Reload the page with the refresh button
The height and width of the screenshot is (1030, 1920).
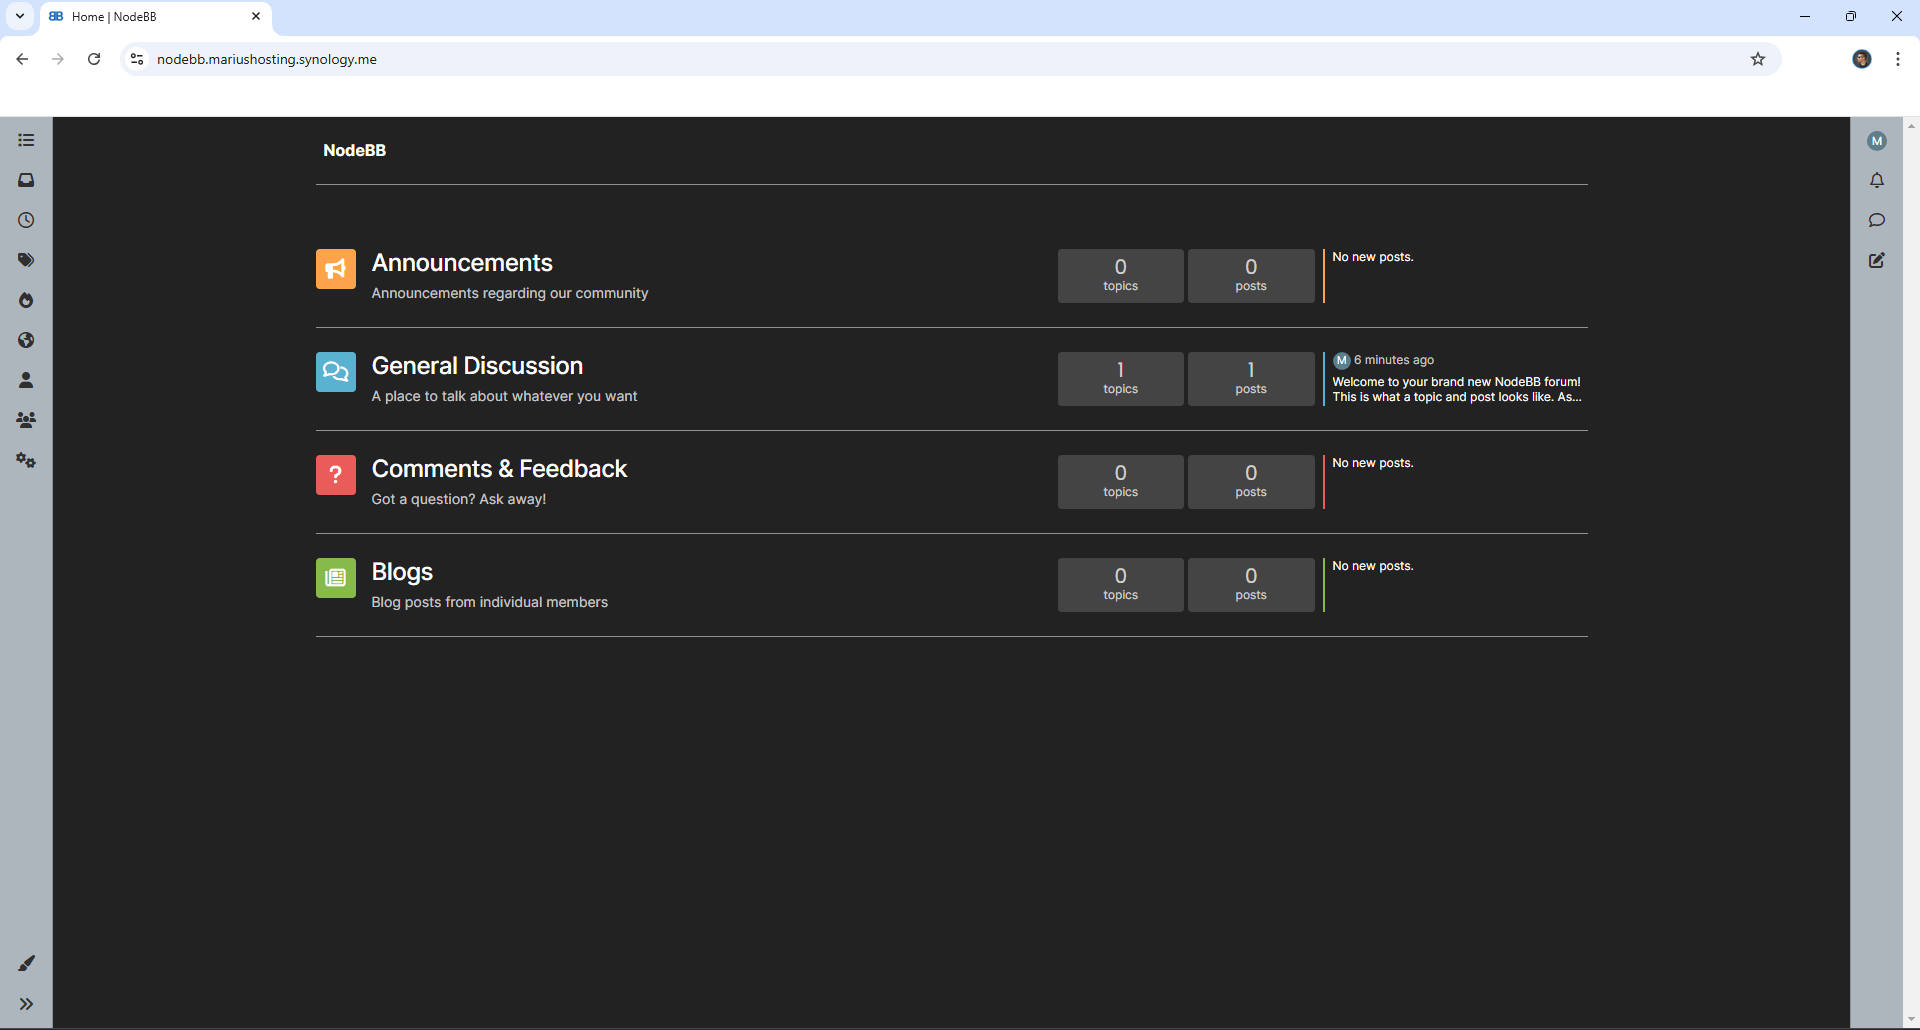(x=94, y=59)
